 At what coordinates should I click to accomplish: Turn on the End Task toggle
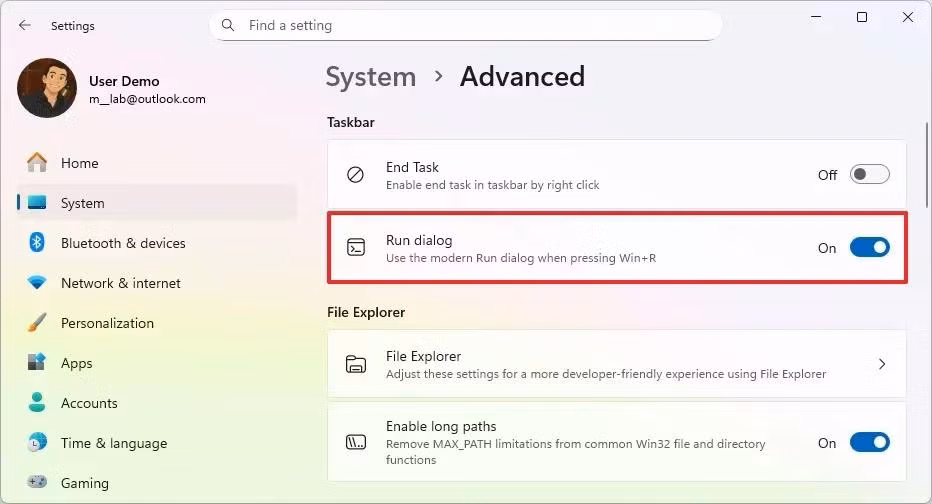click(869, 175)
